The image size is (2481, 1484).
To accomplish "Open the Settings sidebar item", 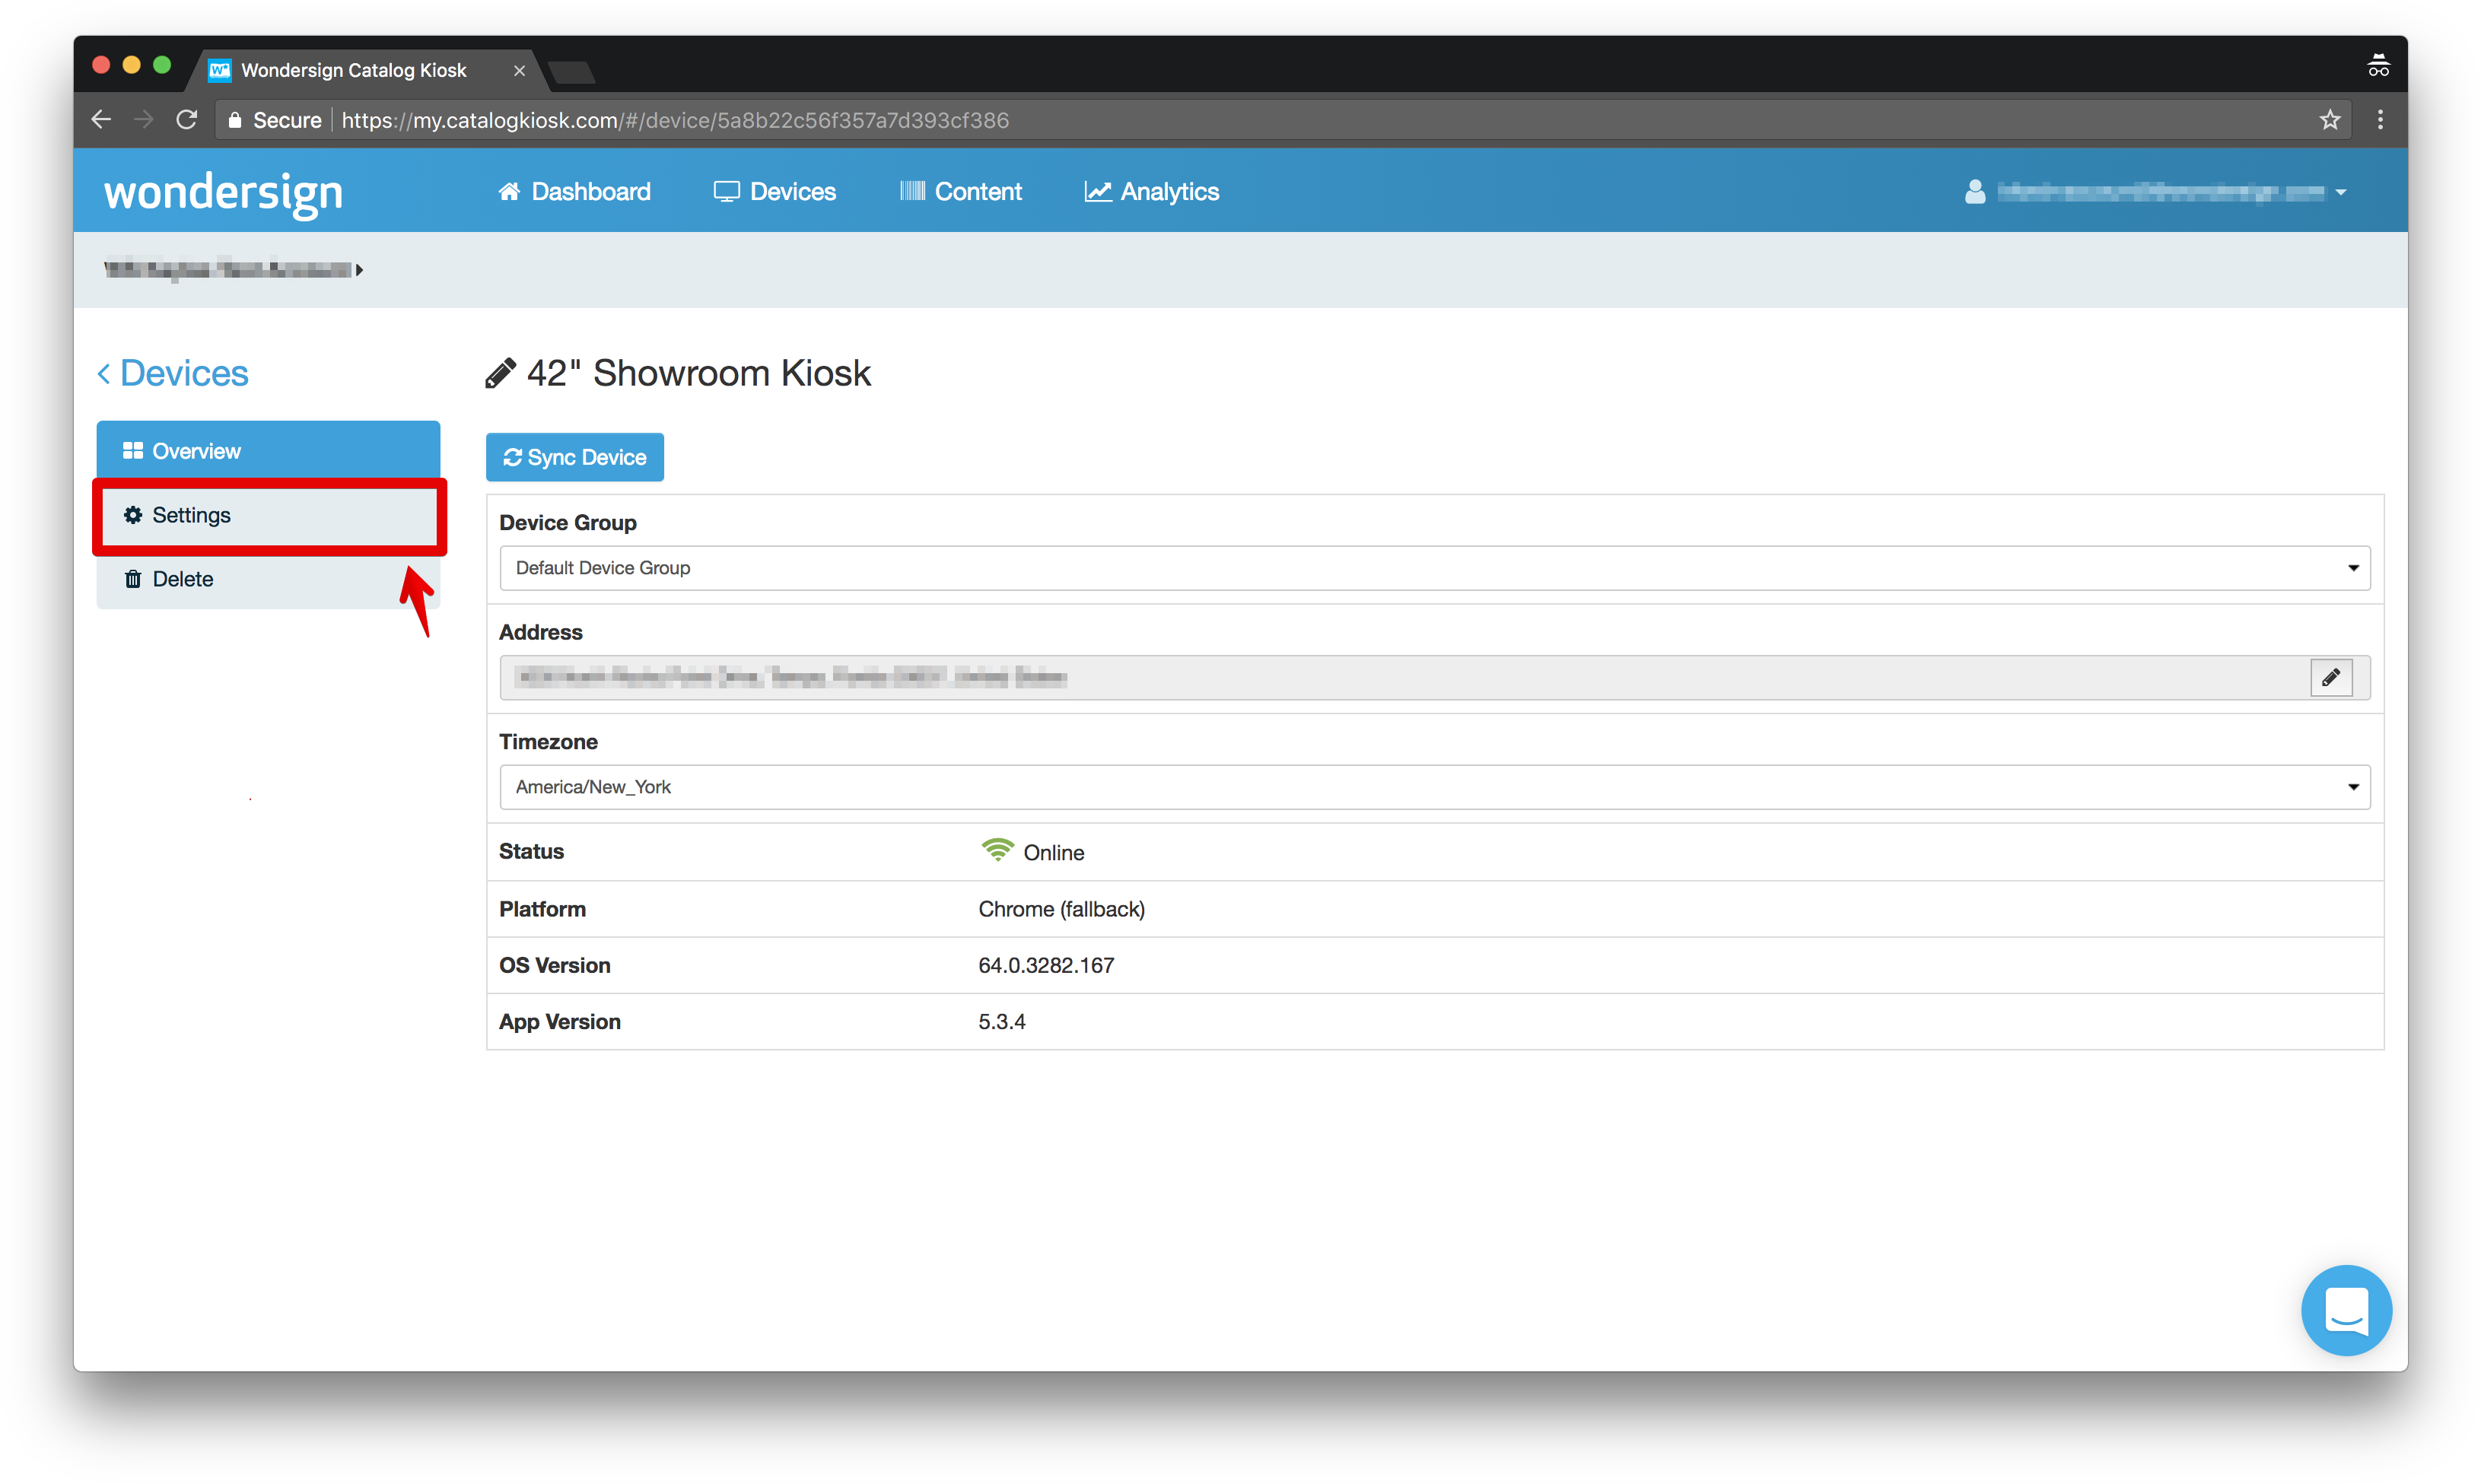I will tap(268, 515).
